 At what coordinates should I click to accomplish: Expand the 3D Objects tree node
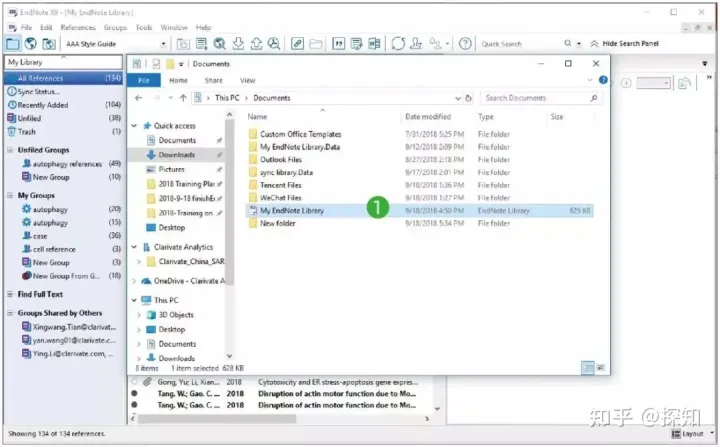[x=139, y=315]
